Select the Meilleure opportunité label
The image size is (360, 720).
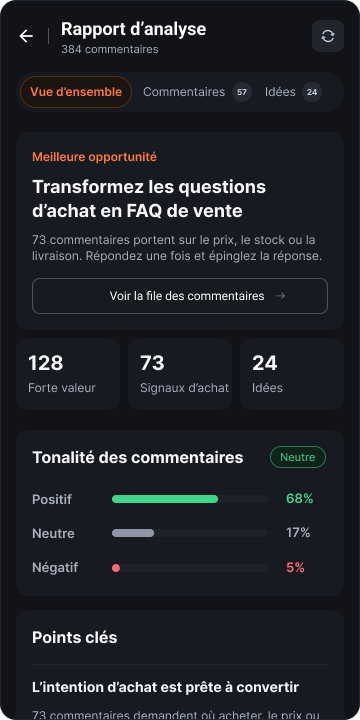[x=95, y=157]
